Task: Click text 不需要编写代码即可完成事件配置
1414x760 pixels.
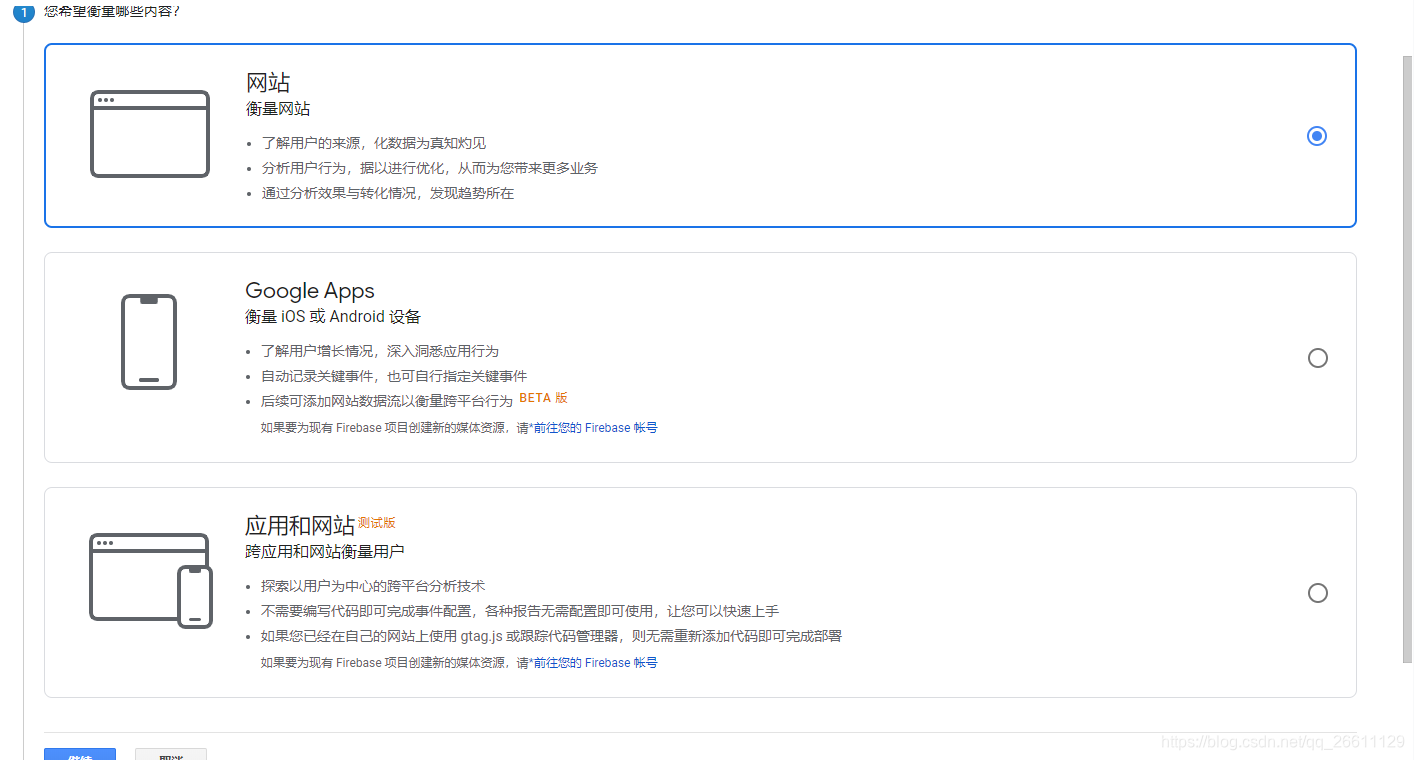Action: [x=366, y=611]
